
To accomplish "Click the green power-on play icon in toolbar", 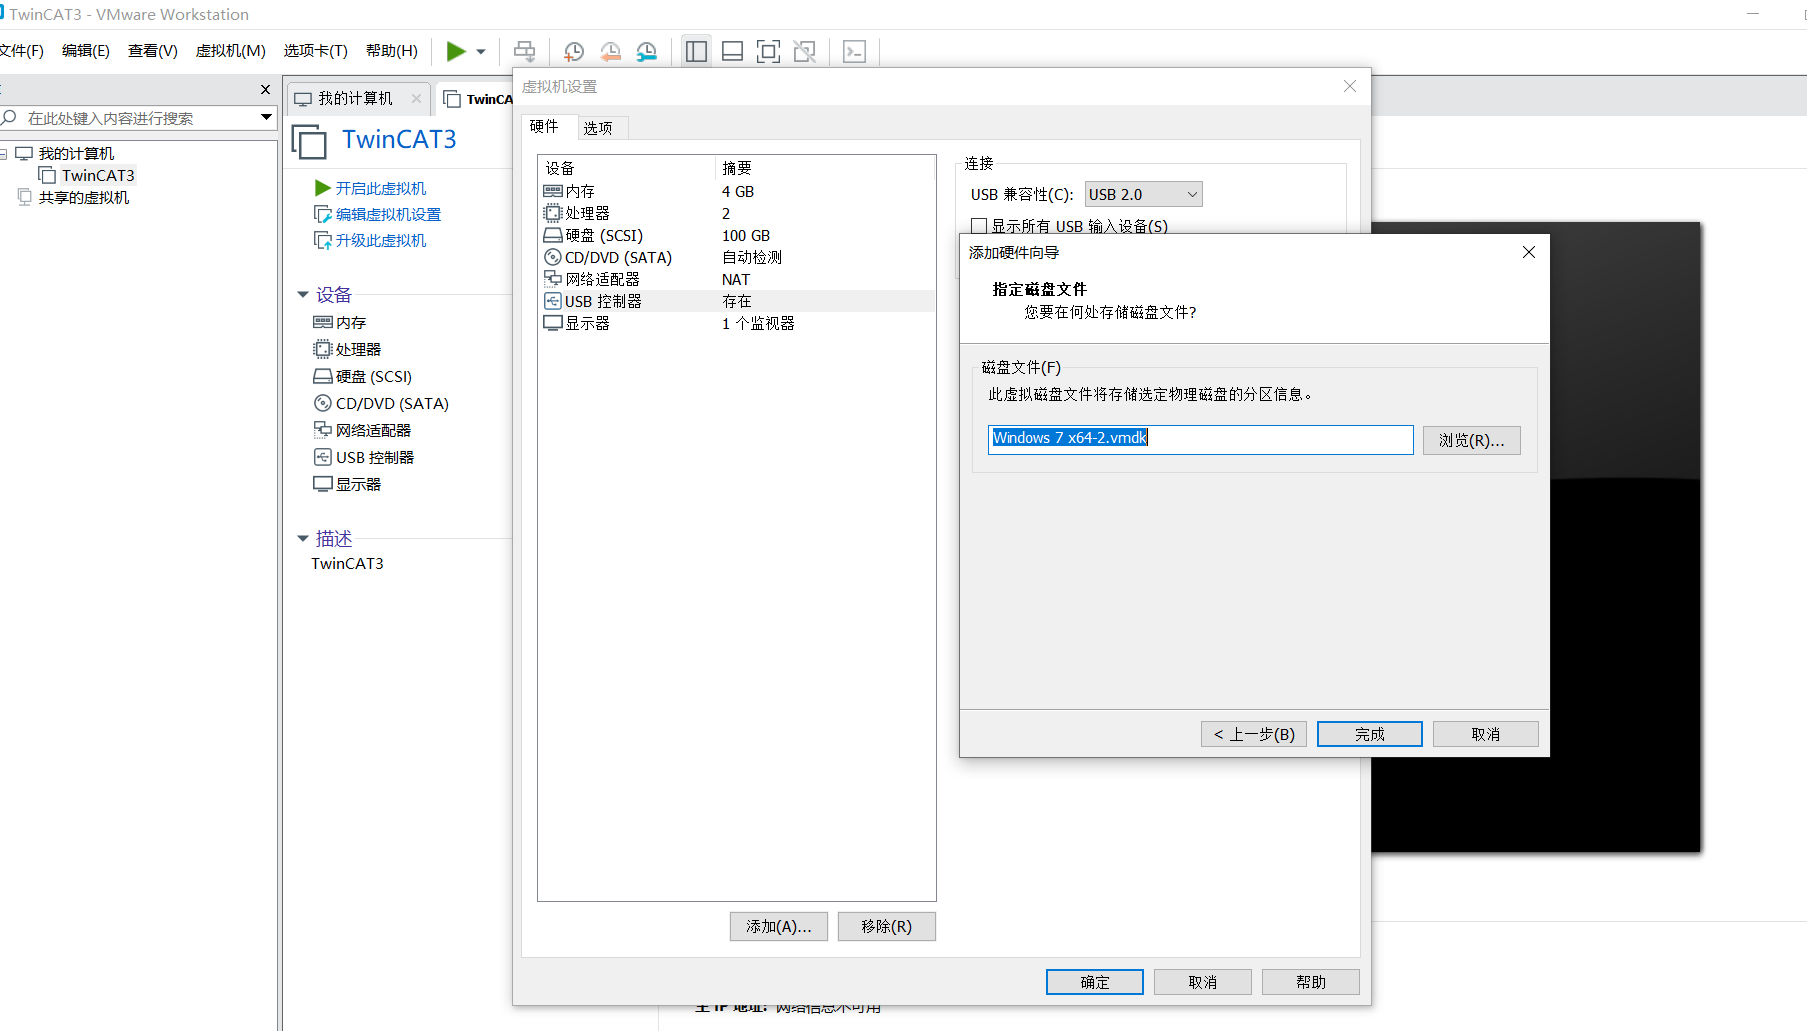I will pyautogui.click(x=456, y=51).
